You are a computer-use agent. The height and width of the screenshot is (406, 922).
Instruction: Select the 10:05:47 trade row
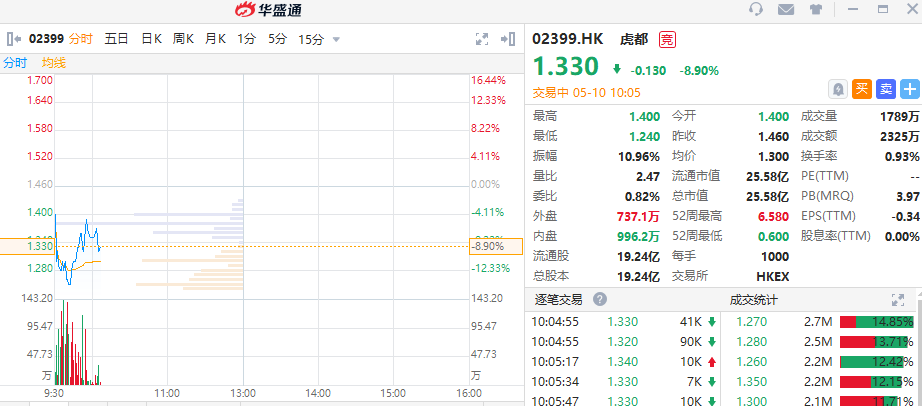(623, 400)
